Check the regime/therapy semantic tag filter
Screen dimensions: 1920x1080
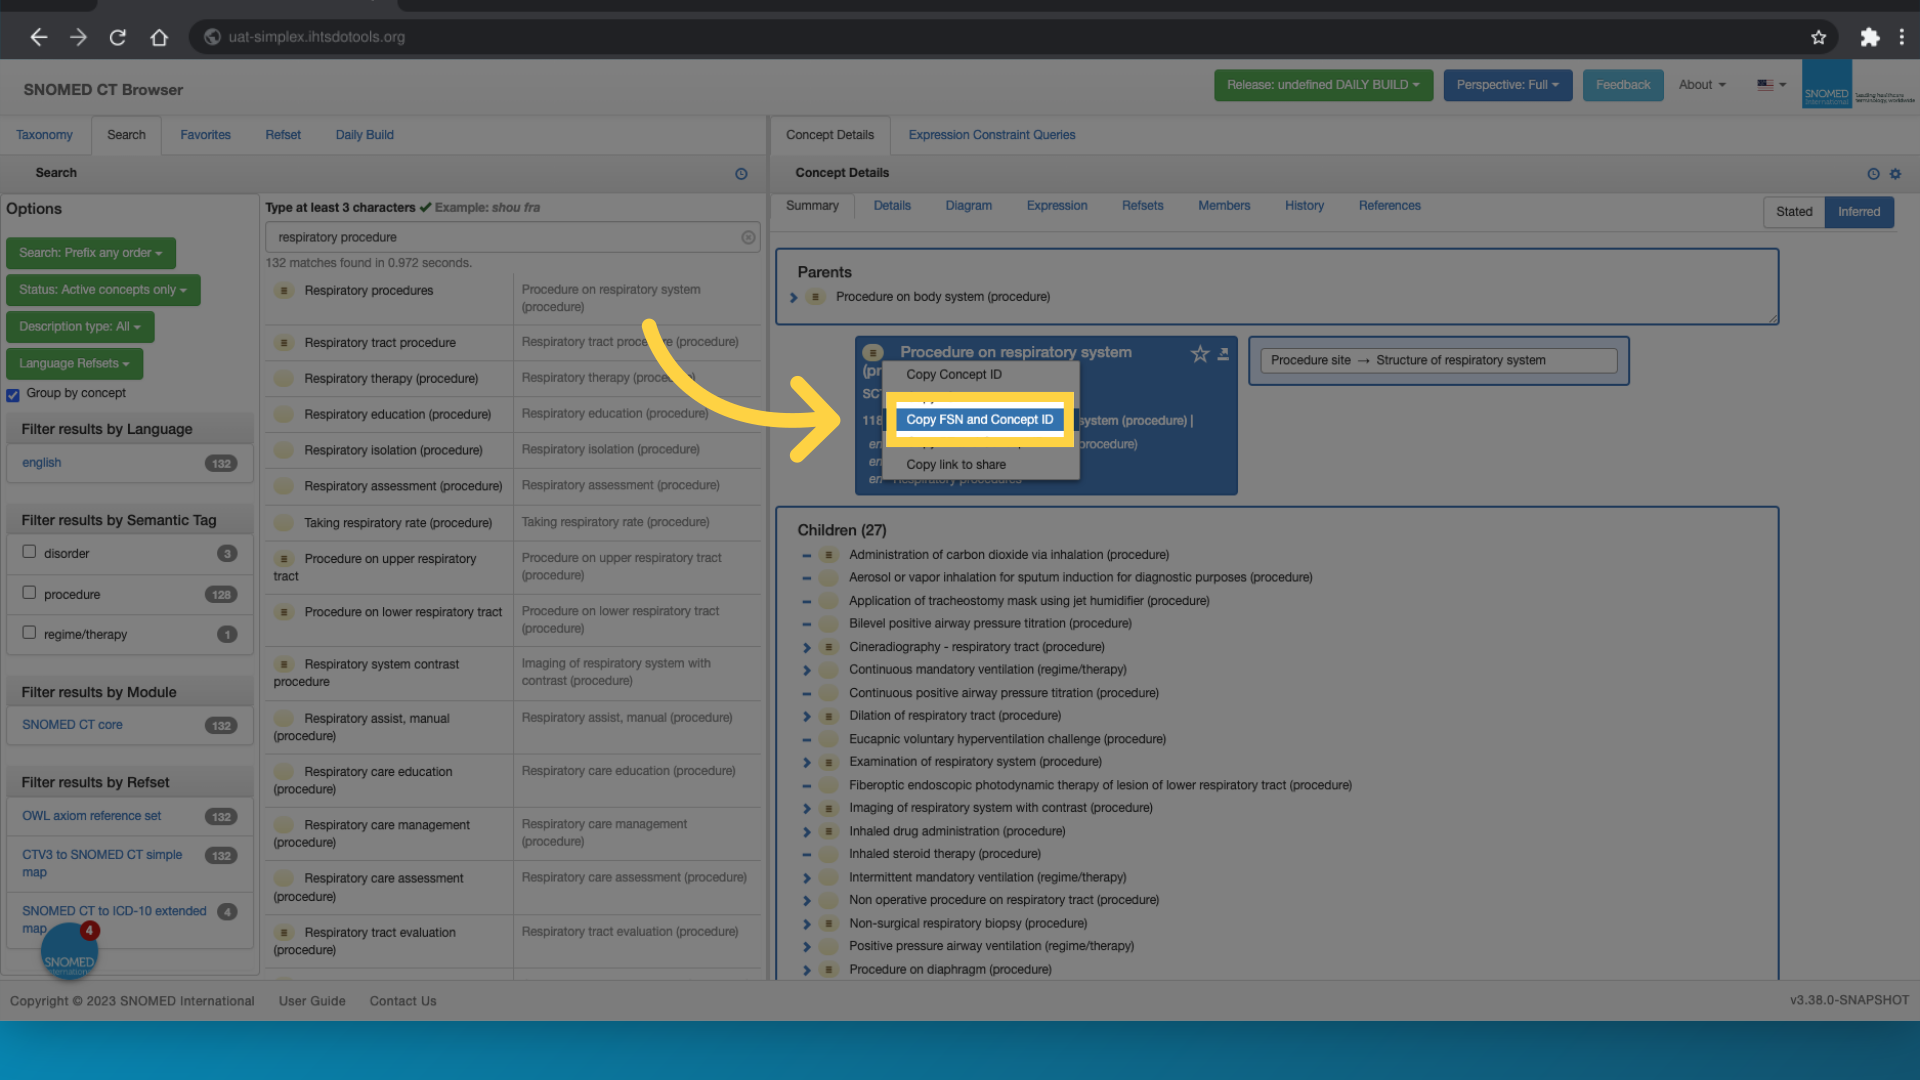[29, 633]
